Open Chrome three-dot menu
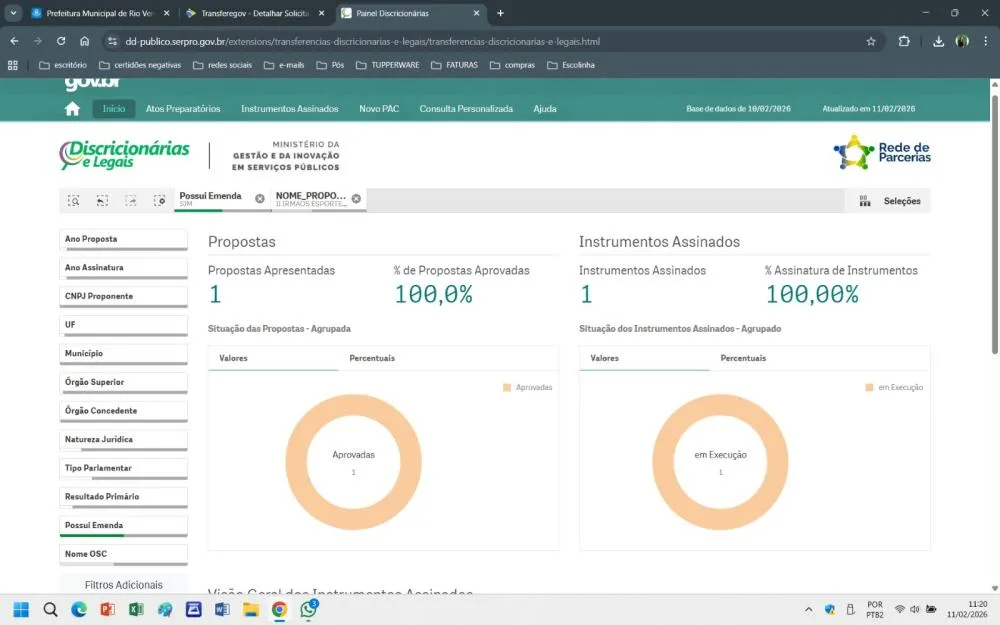Screen dimensions: 1000x625 tap(985, 41)
